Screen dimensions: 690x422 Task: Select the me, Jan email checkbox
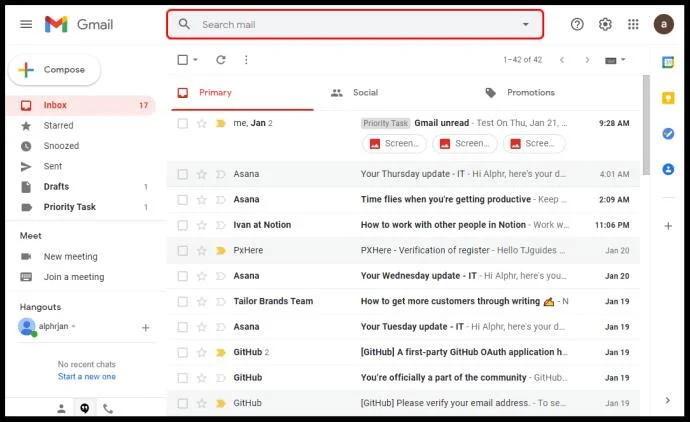pyautogui.click(x=183, y=124)
